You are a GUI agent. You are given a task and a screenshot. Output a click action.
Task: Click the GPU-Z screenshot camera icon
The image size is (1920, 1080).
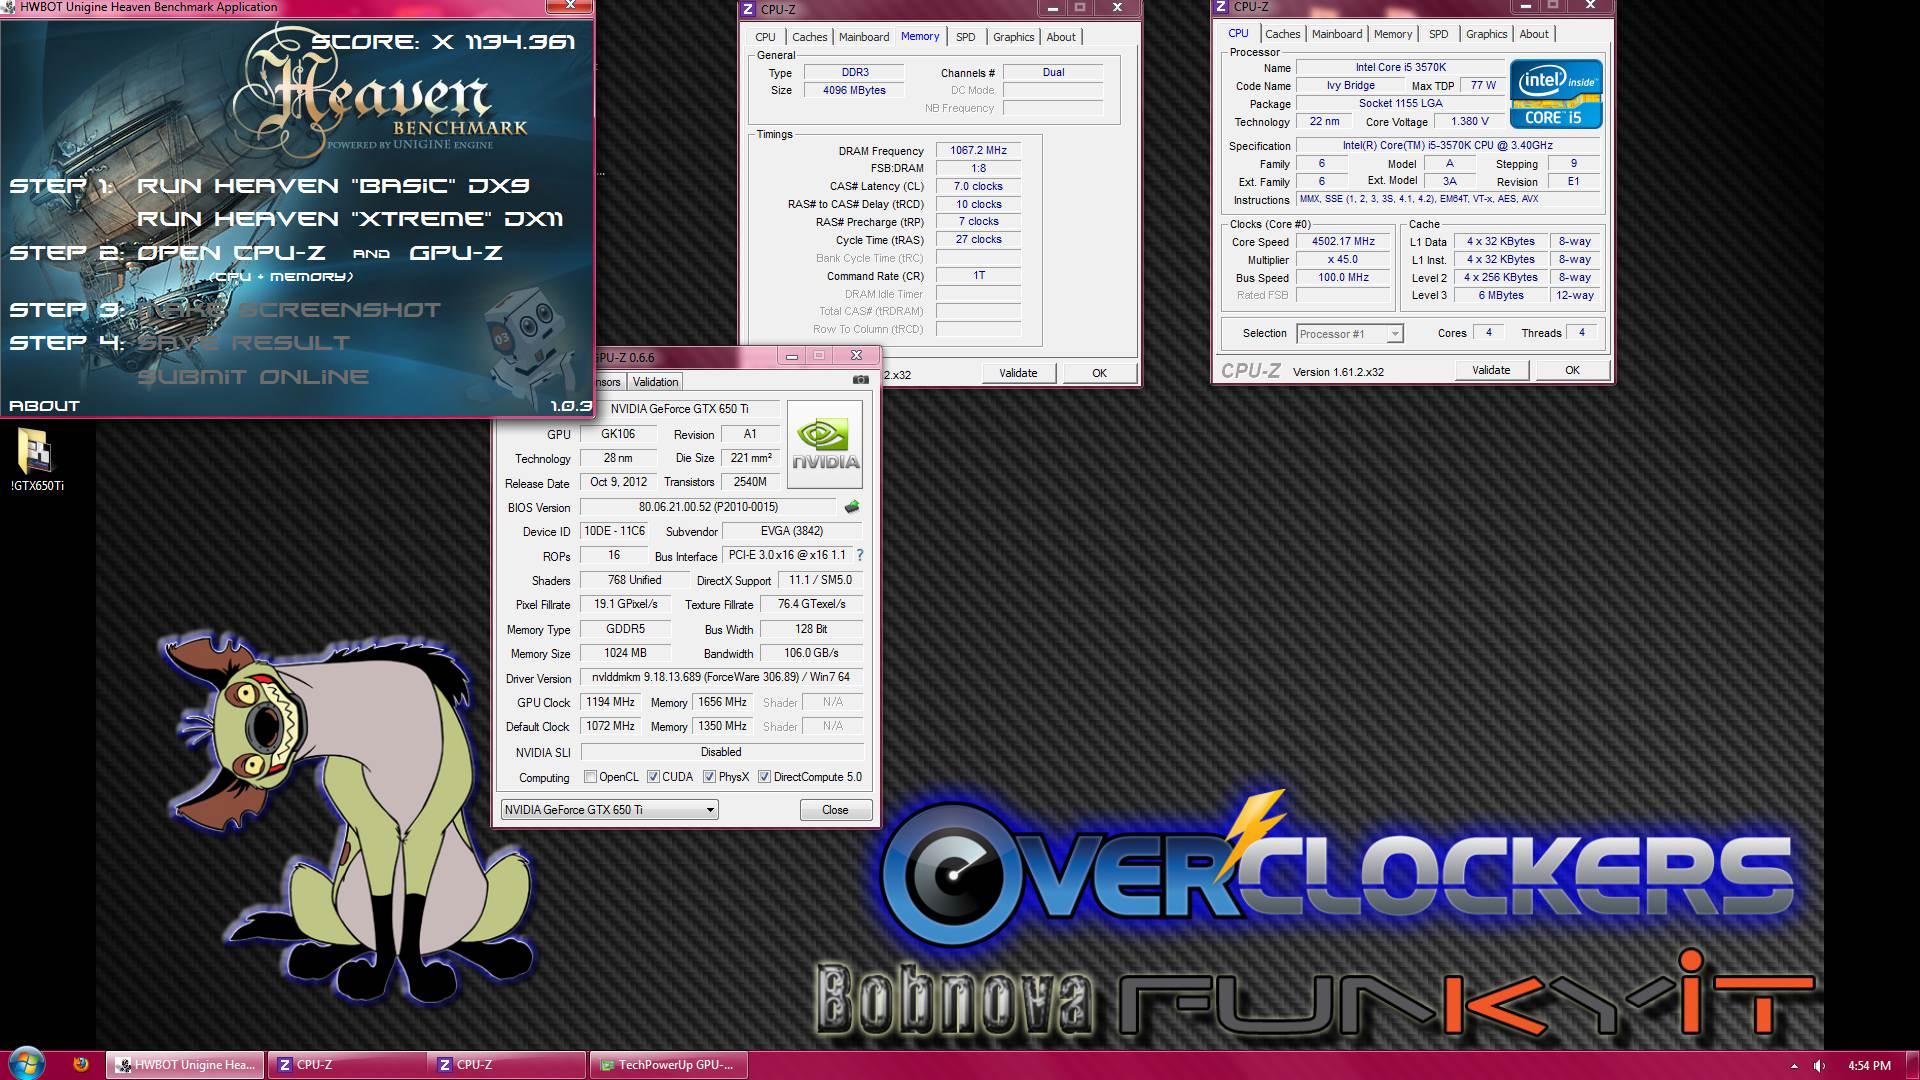tap(860, 380)
